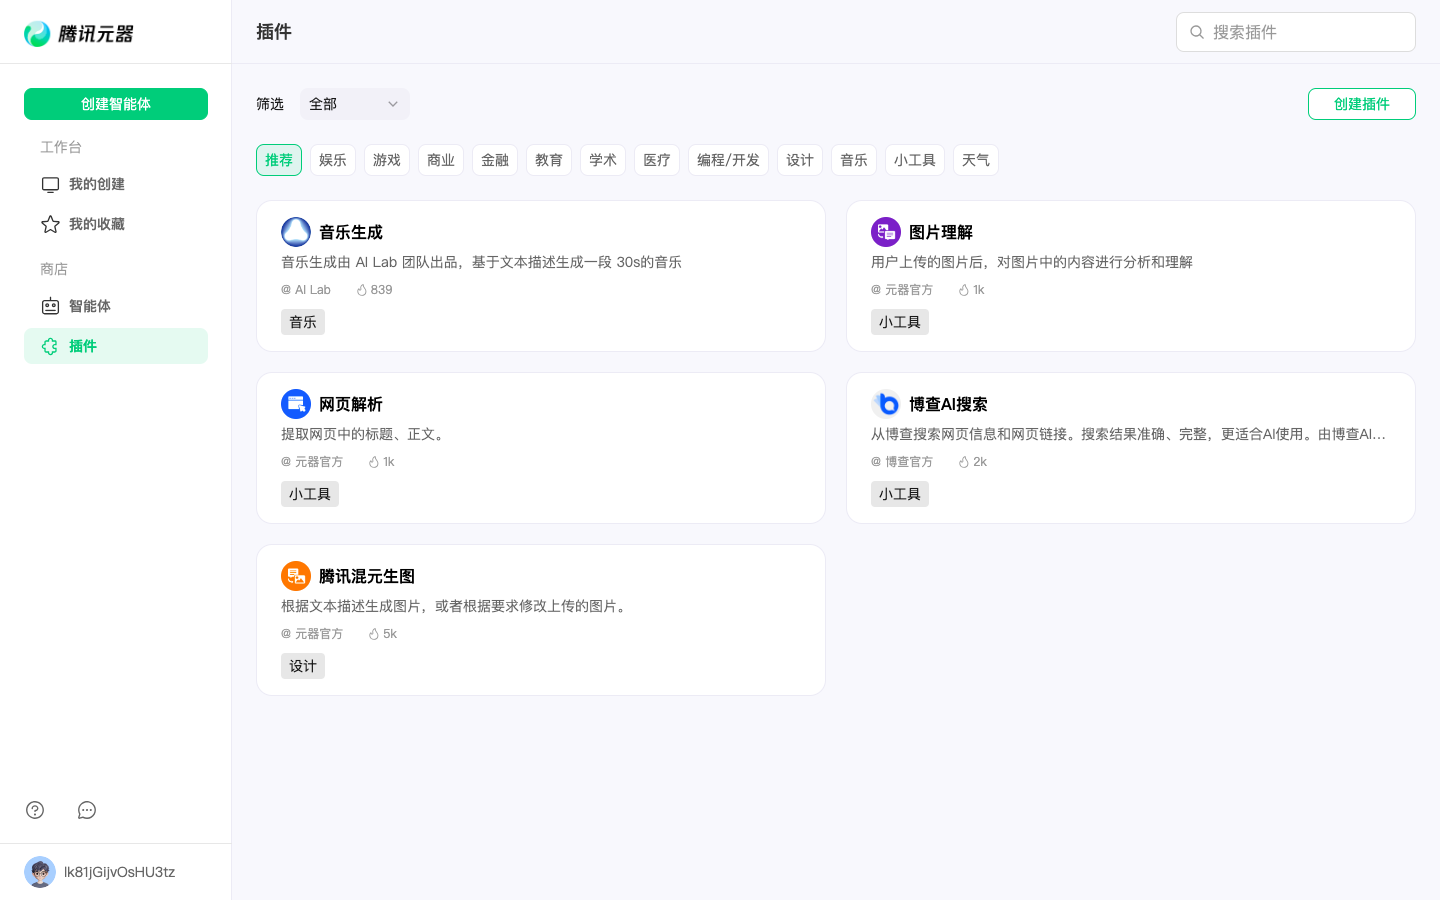
Task: Switch to 智能体 in the sidebar
Action: tap(89, 306)
